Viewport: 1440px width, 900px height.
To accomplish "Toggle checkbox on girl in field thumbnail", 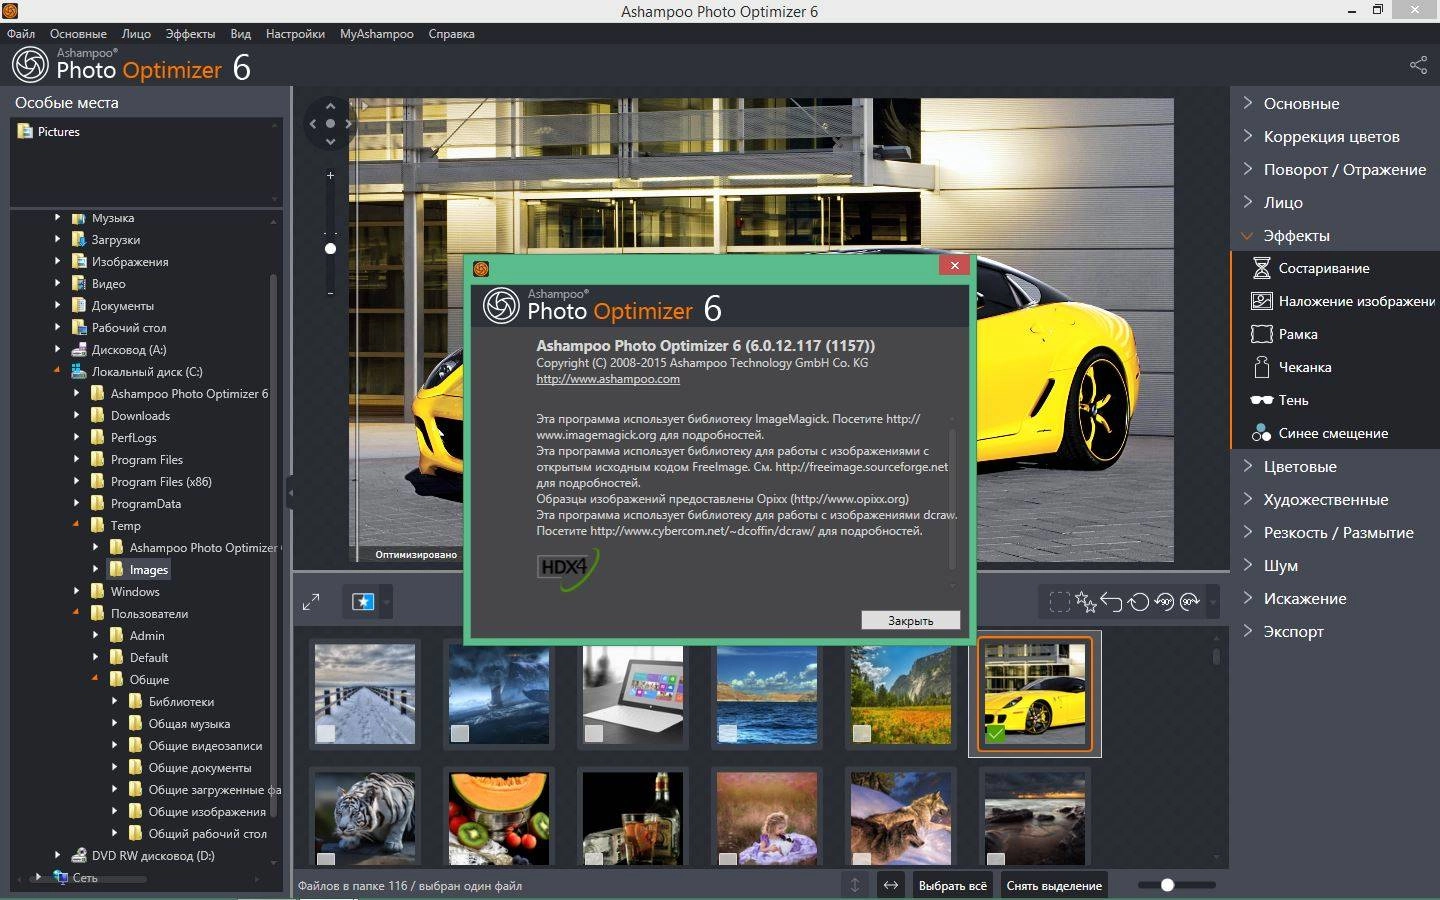I will pyautogui.click(x=728, y=858).
